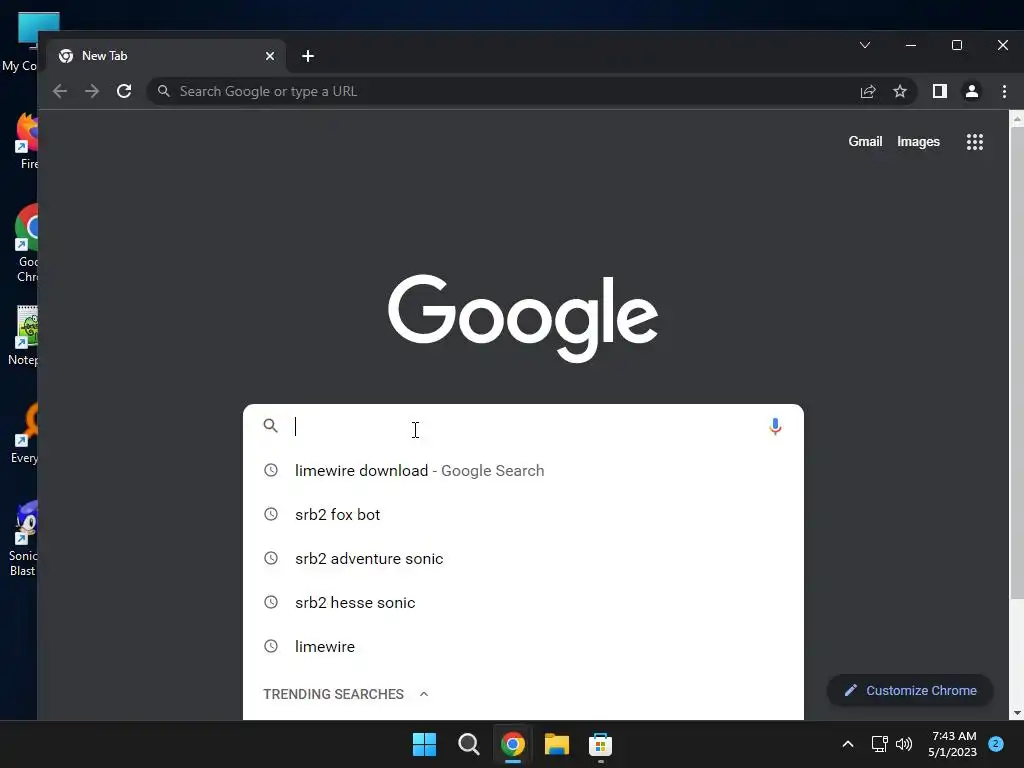
Task: Choose 'limewire download' suggestion
Action: pyautogui.click(x=523, y=470)
